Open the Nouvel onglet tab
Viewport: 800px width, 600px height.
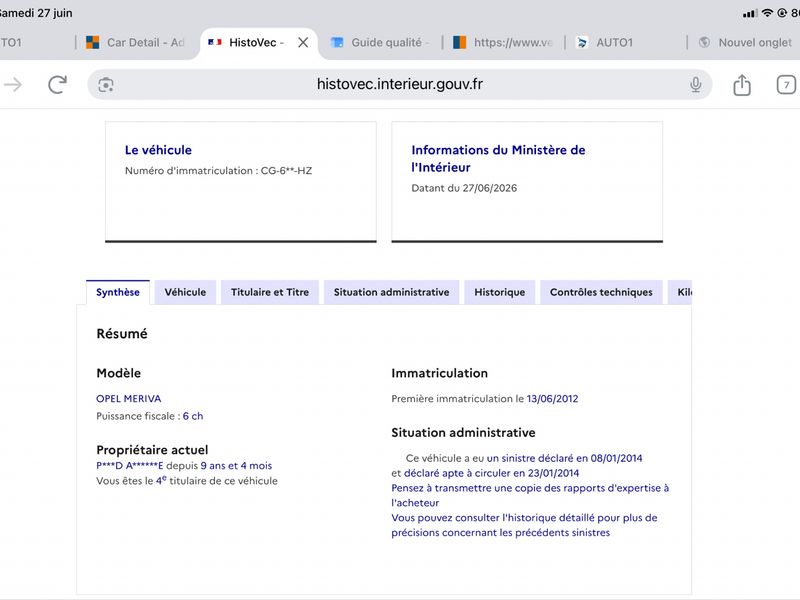745,42
